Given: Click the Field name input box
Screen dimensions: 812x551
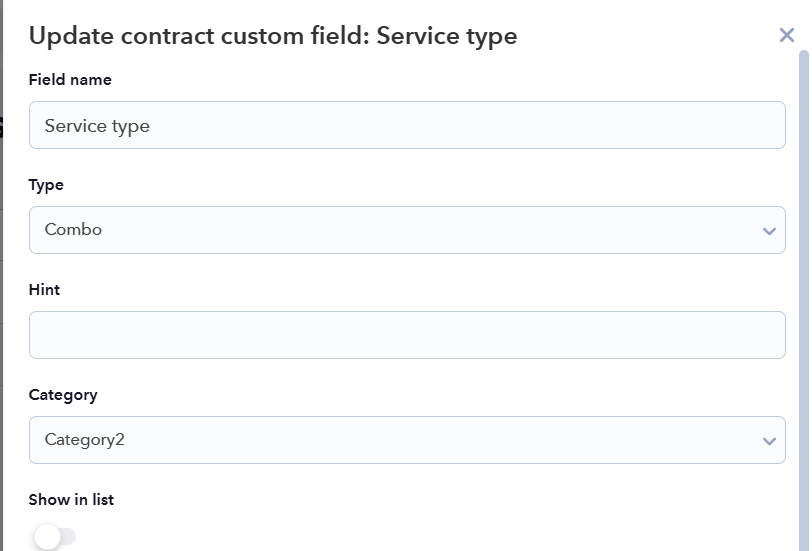Looking at the screenshot, I should pyautogui.click(x=407, y=125).
